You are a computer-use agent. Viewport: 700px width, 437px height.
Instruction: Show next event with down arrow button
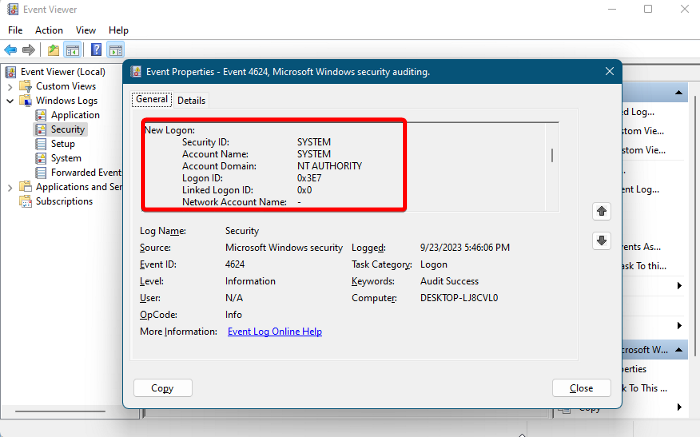pos(601,241)
